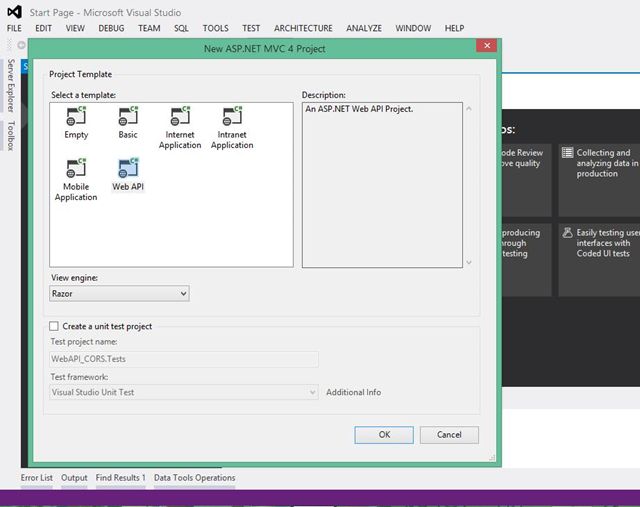Open the HELP menu

click(454, 28)
